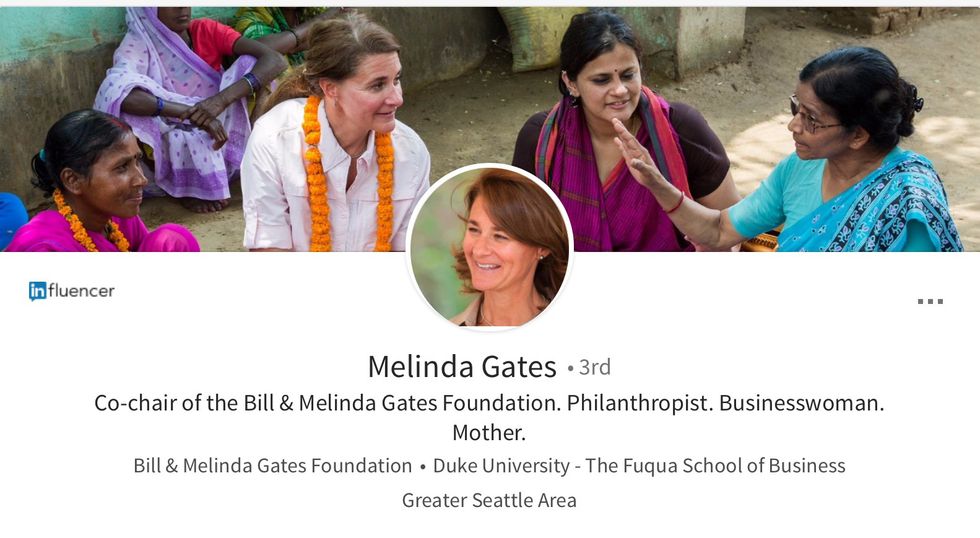Click the Melinda Gates profile name
The width and height of the screenshot is (980, 538).
pyautogui.click(x=462, y=367)
